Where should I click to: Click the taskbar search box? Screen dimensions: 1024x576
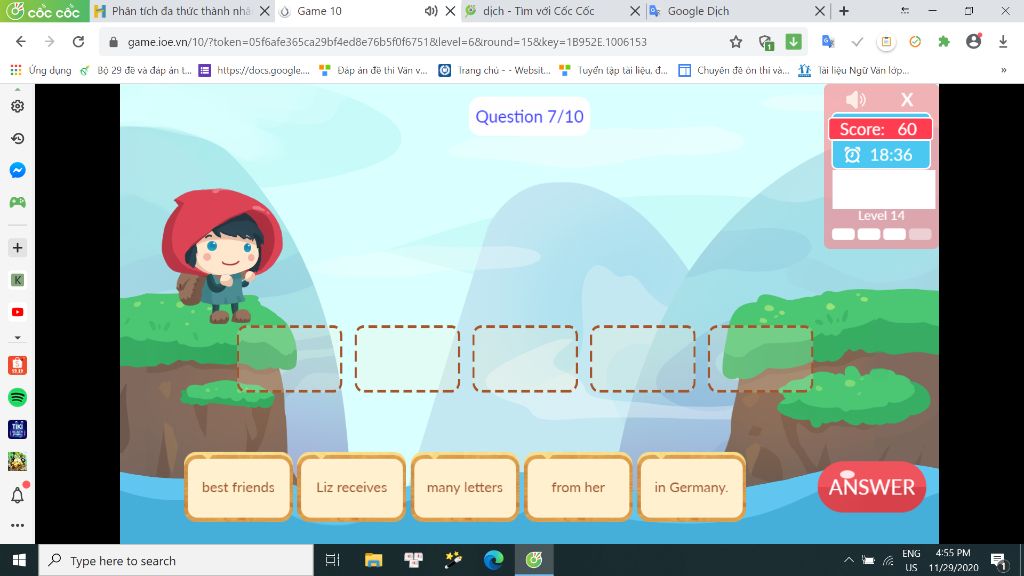pyautogui.click(x=176, y=560)
